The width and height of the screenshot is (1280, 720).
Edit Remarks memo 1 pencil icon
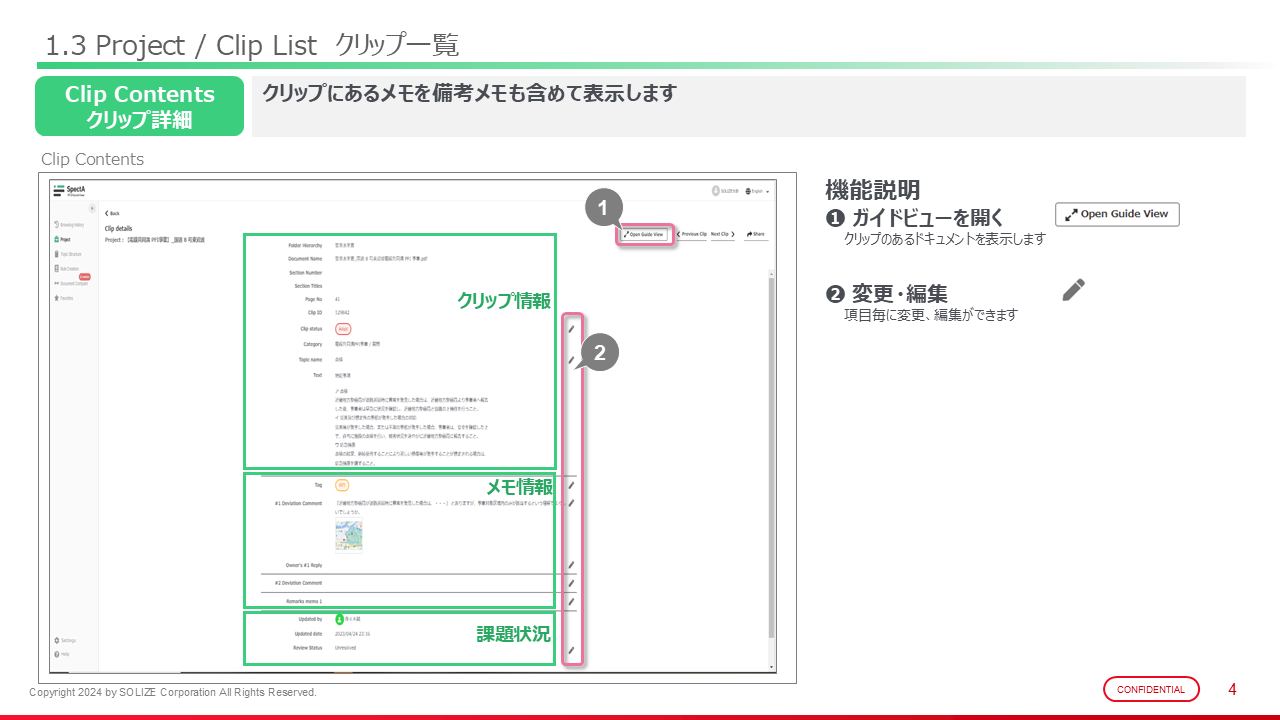(x=572, y=602)
